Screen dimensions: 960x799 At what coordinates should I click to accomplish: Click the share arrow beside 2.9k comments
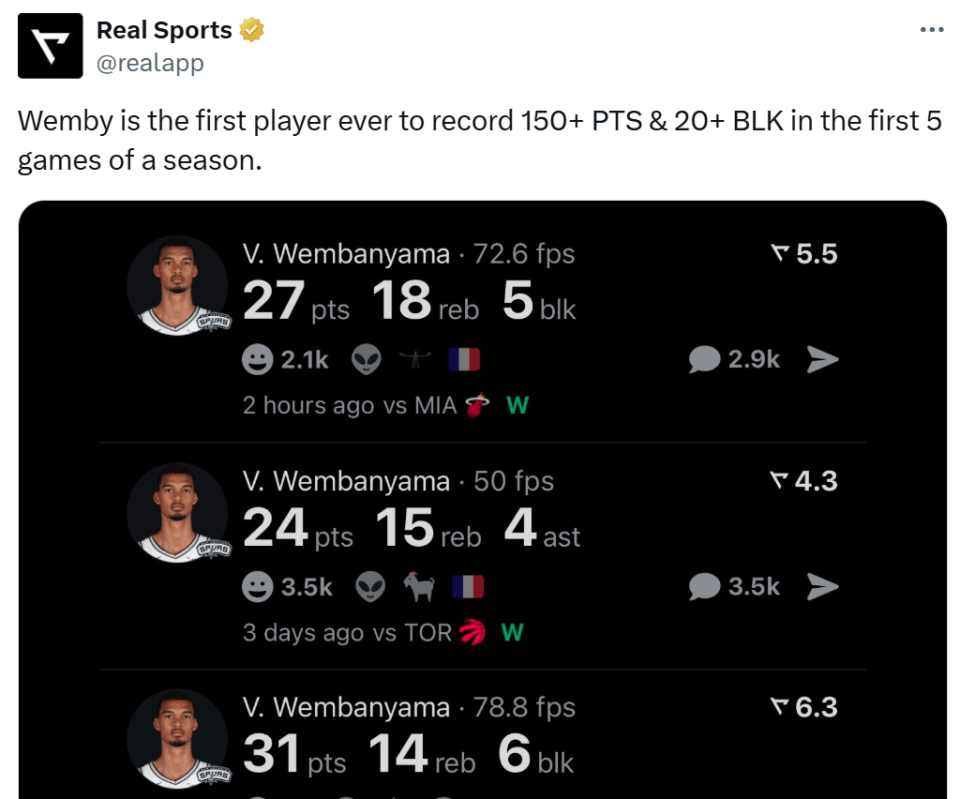tap(822, 360)
